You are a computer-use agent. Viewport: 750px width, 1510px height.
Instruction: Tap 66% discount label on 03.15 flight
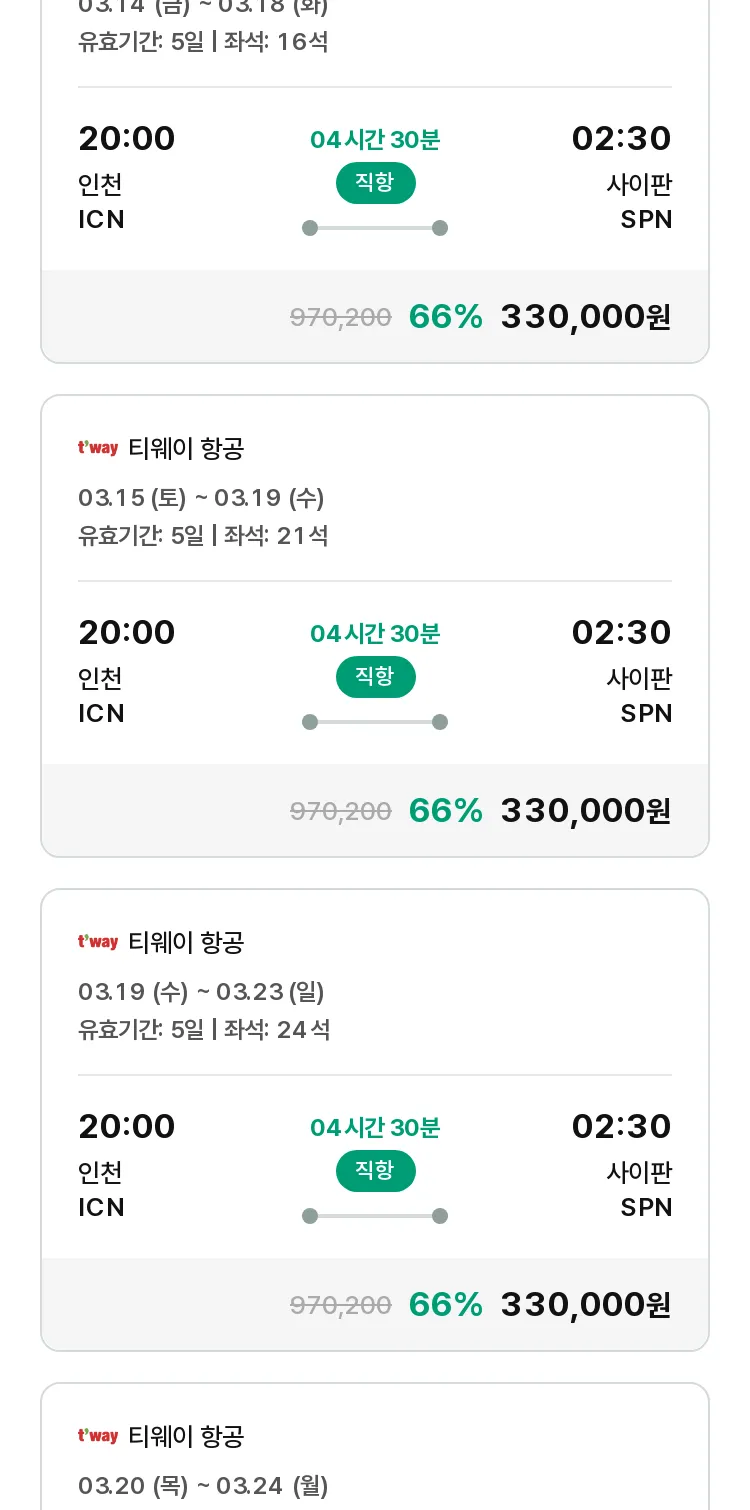(446, 810)
